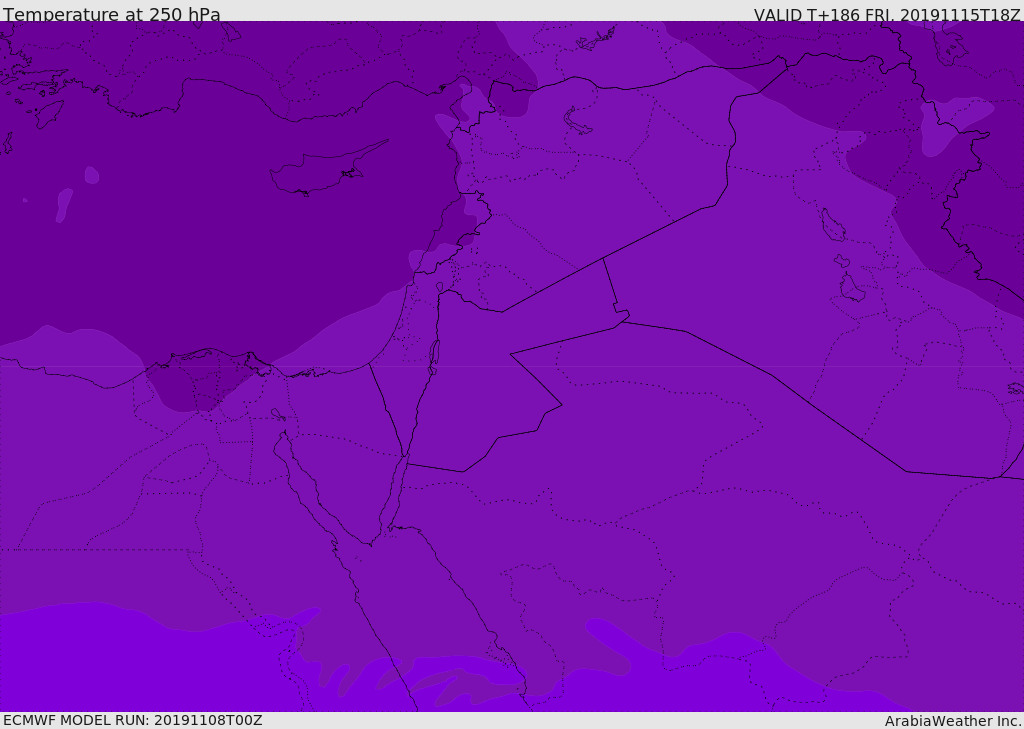Click the 'Temperature at 250 hPa' title
This screenshot has height=729, width=1024.
(x=112, y=14)
